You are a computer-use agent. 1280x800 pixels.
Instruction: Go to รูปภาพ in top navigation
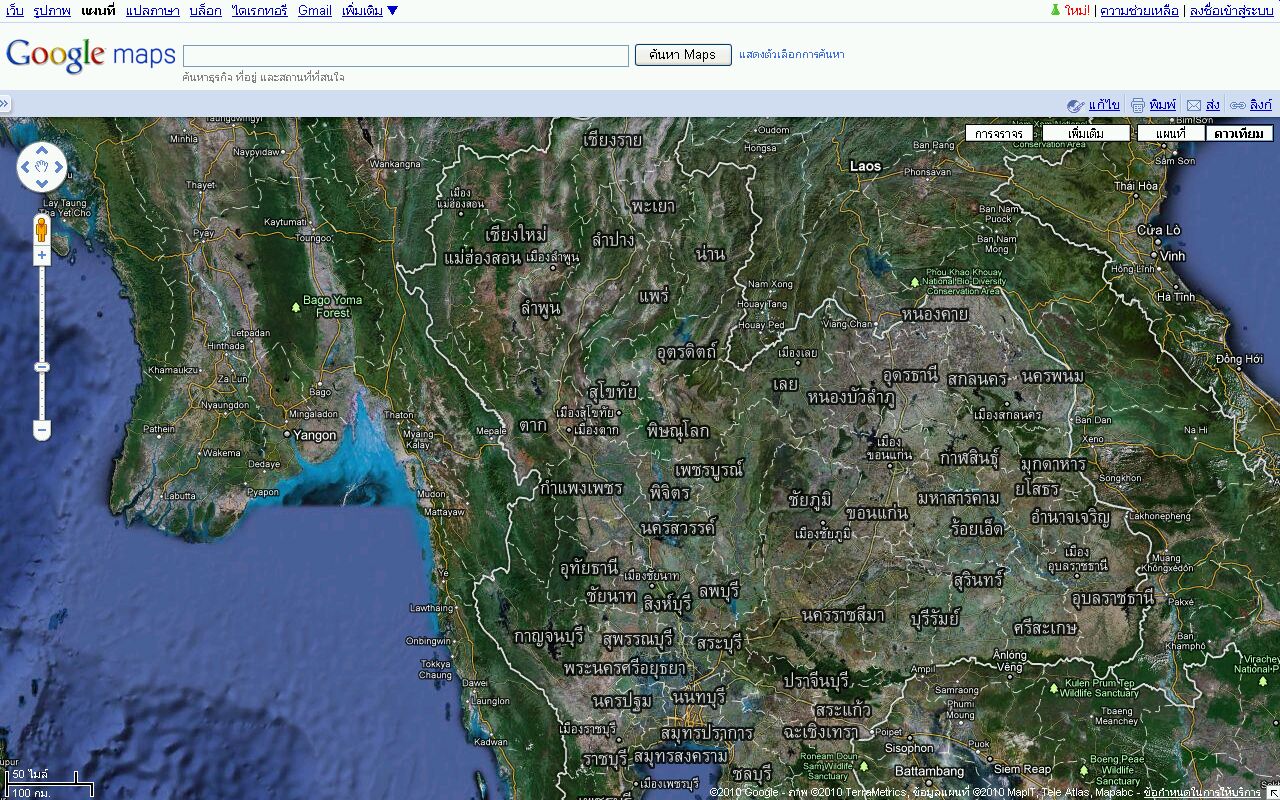(x=52, y=11)
